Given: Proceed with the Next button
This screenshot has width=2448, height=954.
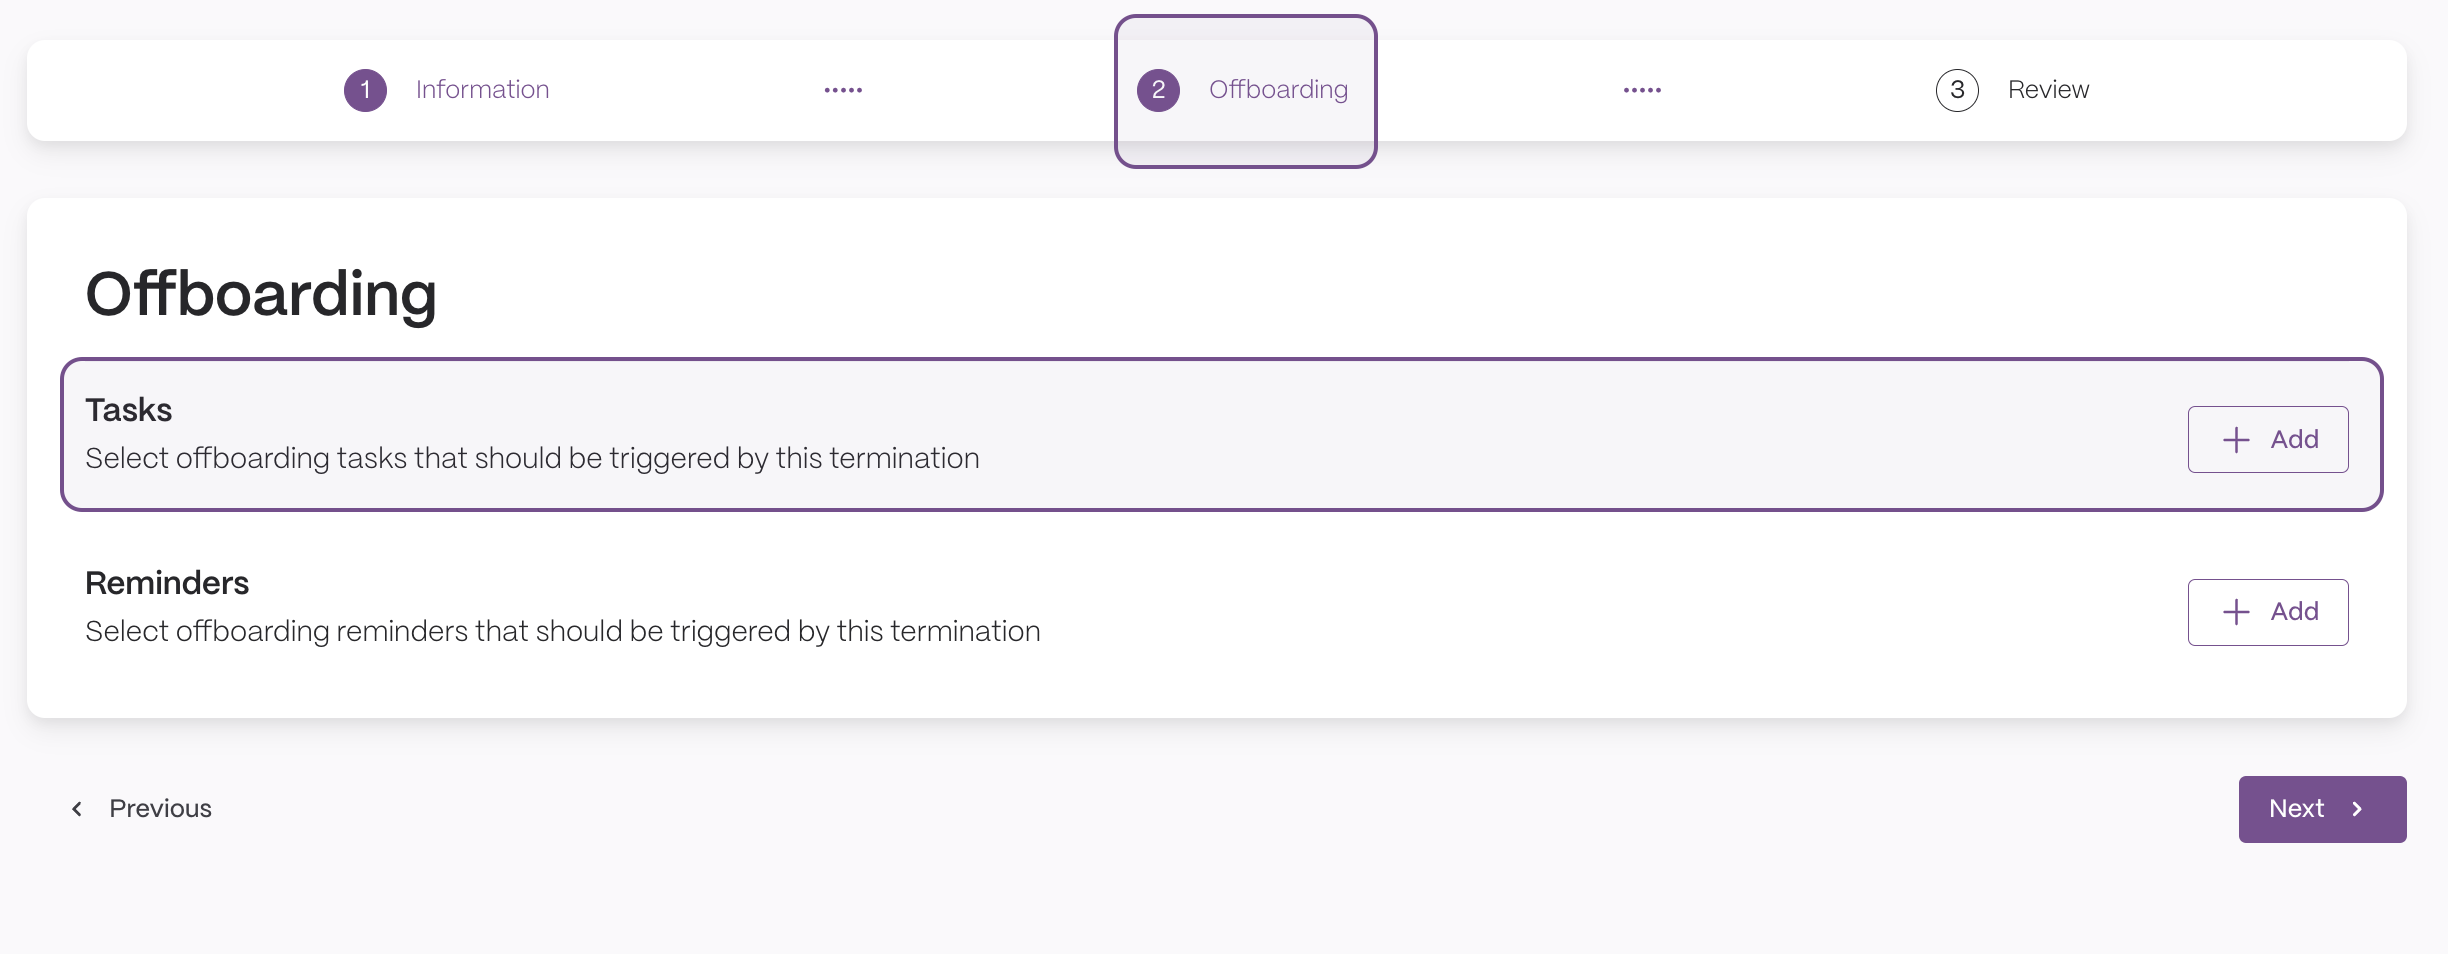Looking at the screenshot, I should pos(2322,809).
